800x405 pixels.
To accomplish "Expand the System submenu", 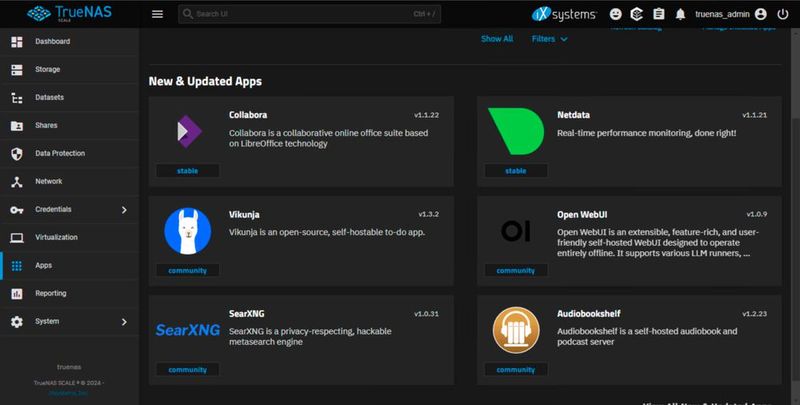I will [124, 321].
